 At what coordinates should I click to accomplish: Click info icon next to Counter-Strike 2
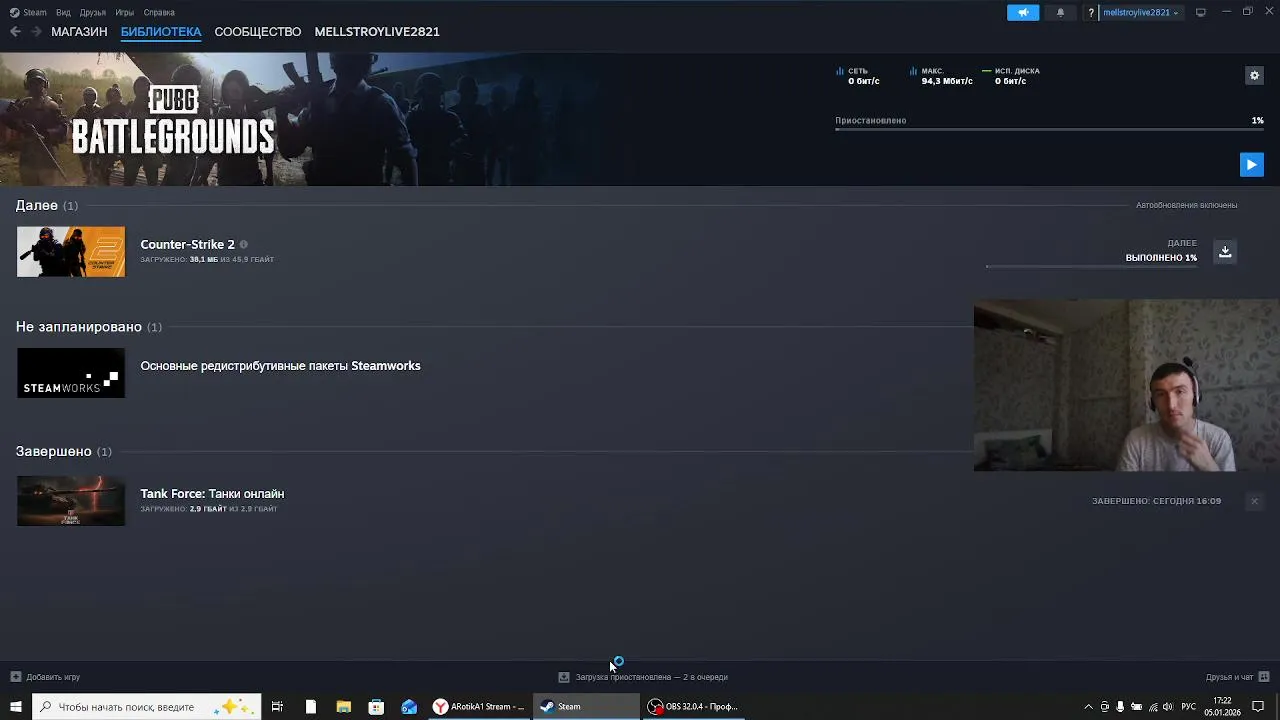pos(243,244)
